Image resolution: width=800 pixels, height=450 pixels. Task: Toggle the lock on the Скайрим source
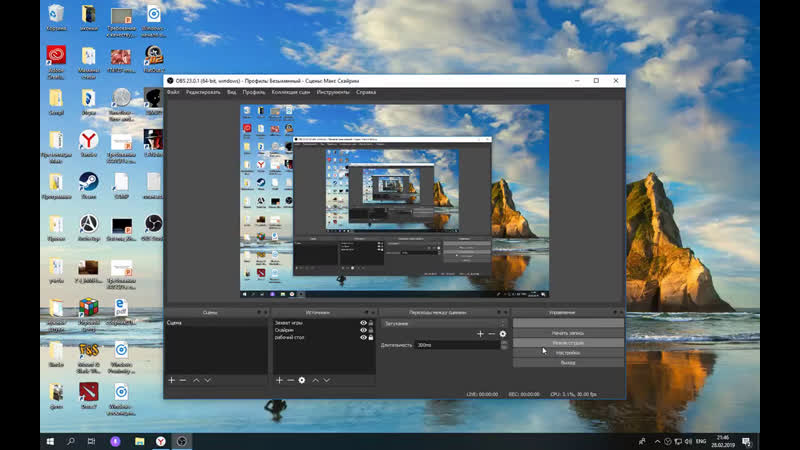(x=371, y=330)
